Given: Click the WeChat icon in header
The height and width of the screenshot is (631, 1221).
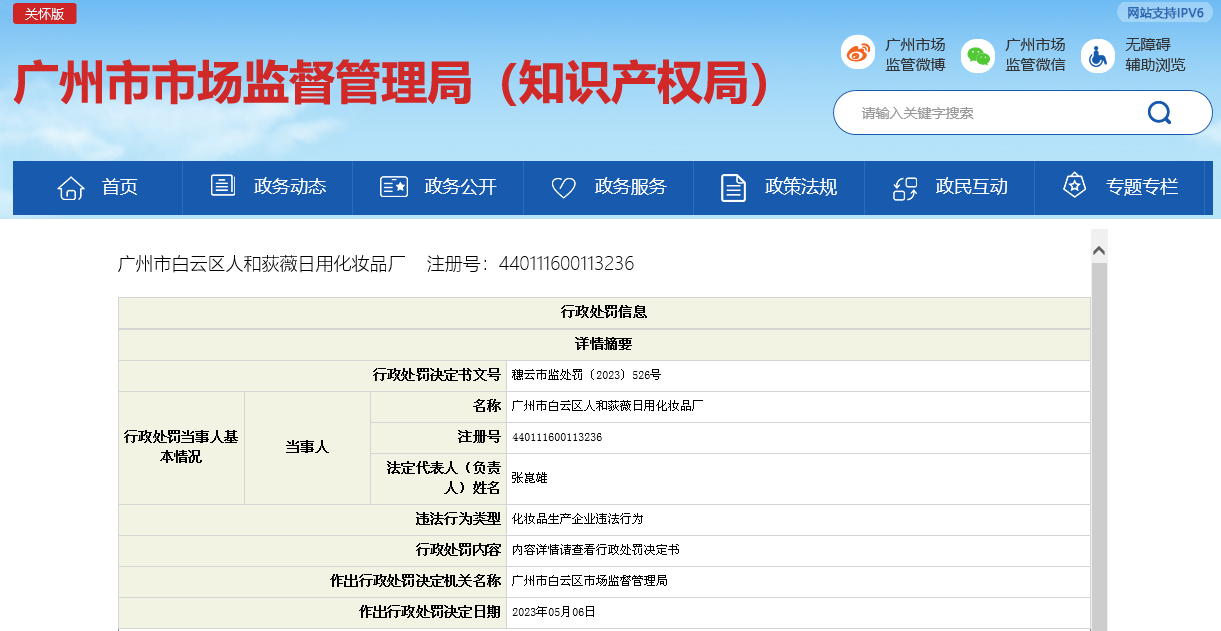Looking at the screenshot, I should point(978,55).
